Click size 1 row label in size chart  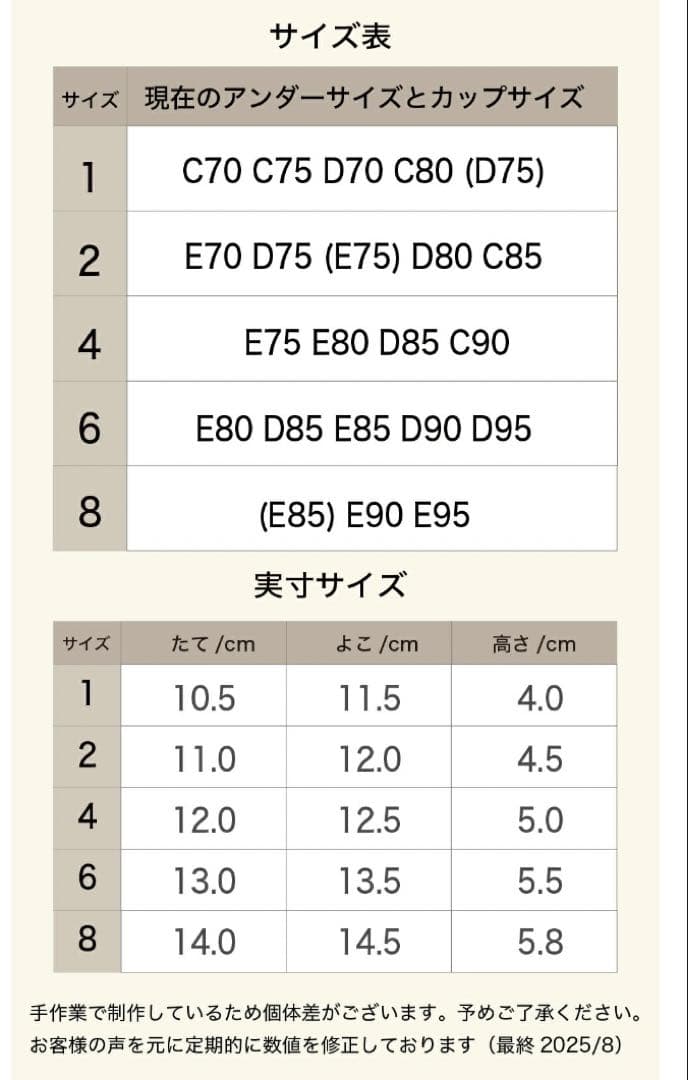89,177
